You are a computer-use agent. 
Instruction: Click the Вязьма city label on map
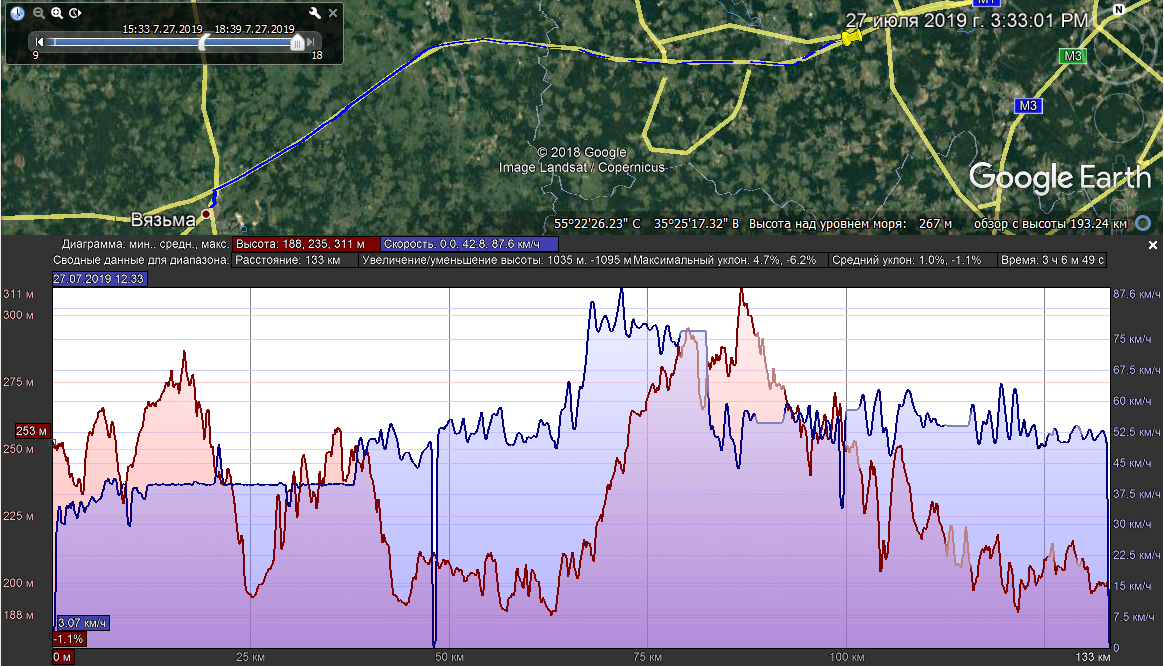161,219
